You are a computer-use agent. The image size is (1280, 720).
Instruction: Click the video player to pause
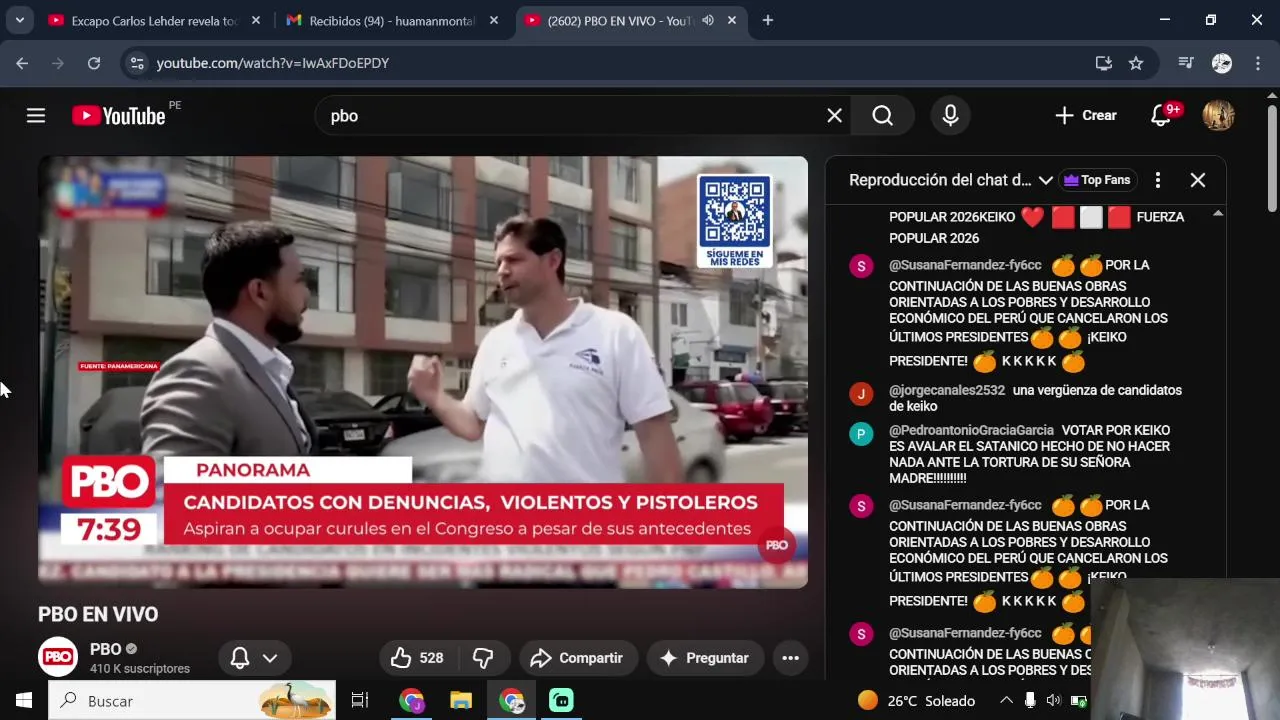pyautogui.click(x=423, y=371)
